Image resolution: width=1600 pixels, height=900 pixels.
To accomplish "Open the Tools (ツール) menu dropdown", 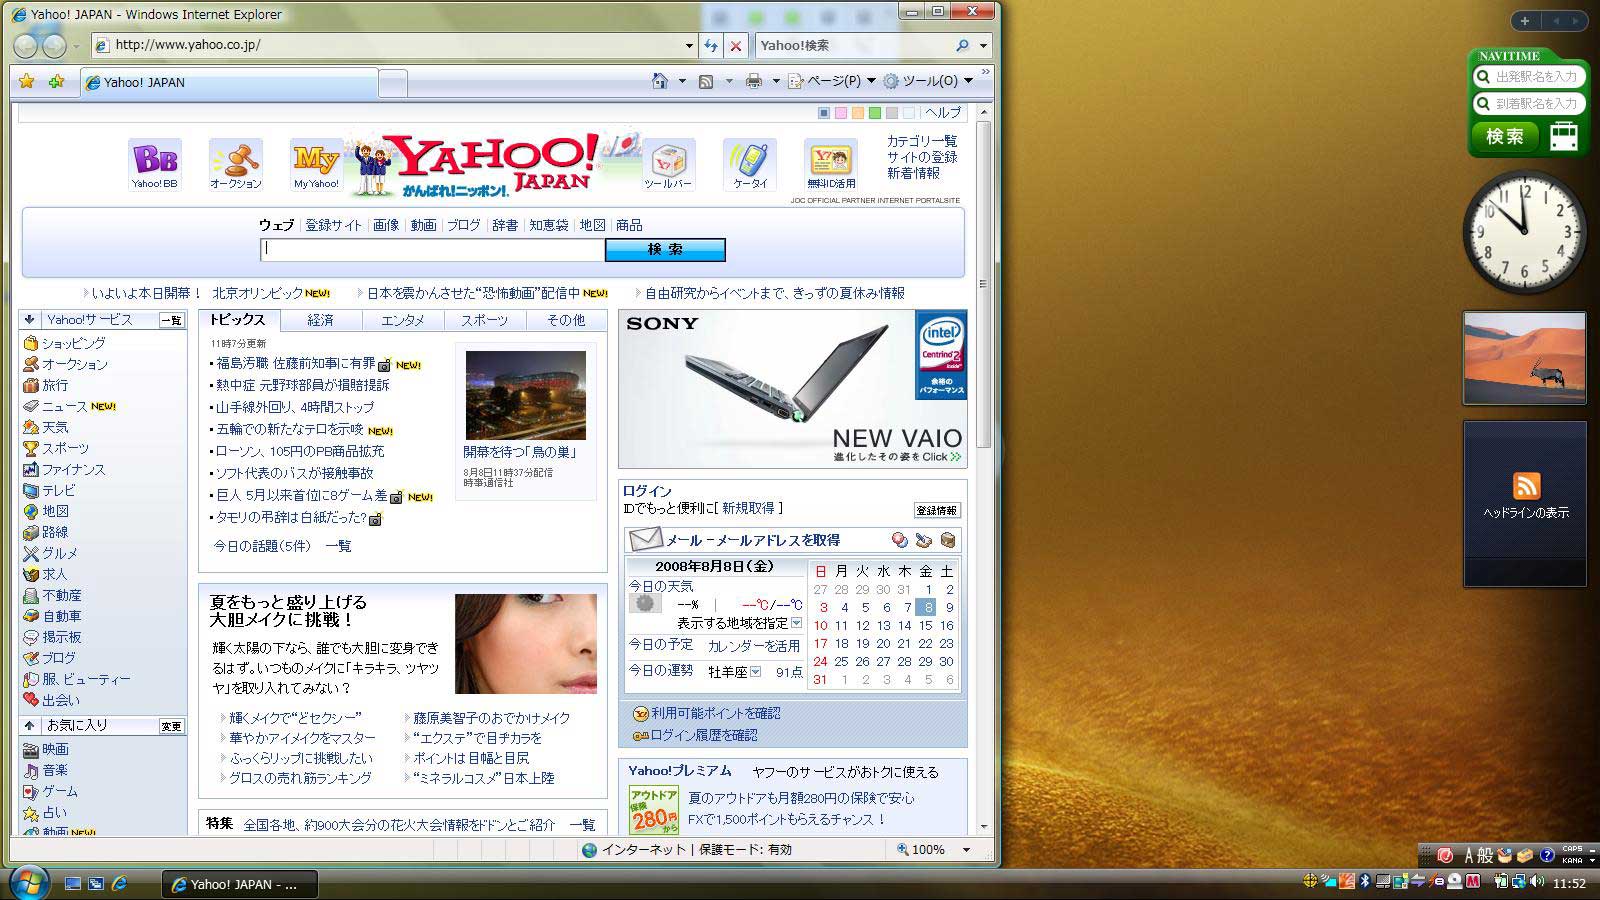I will tap(928, 81).
